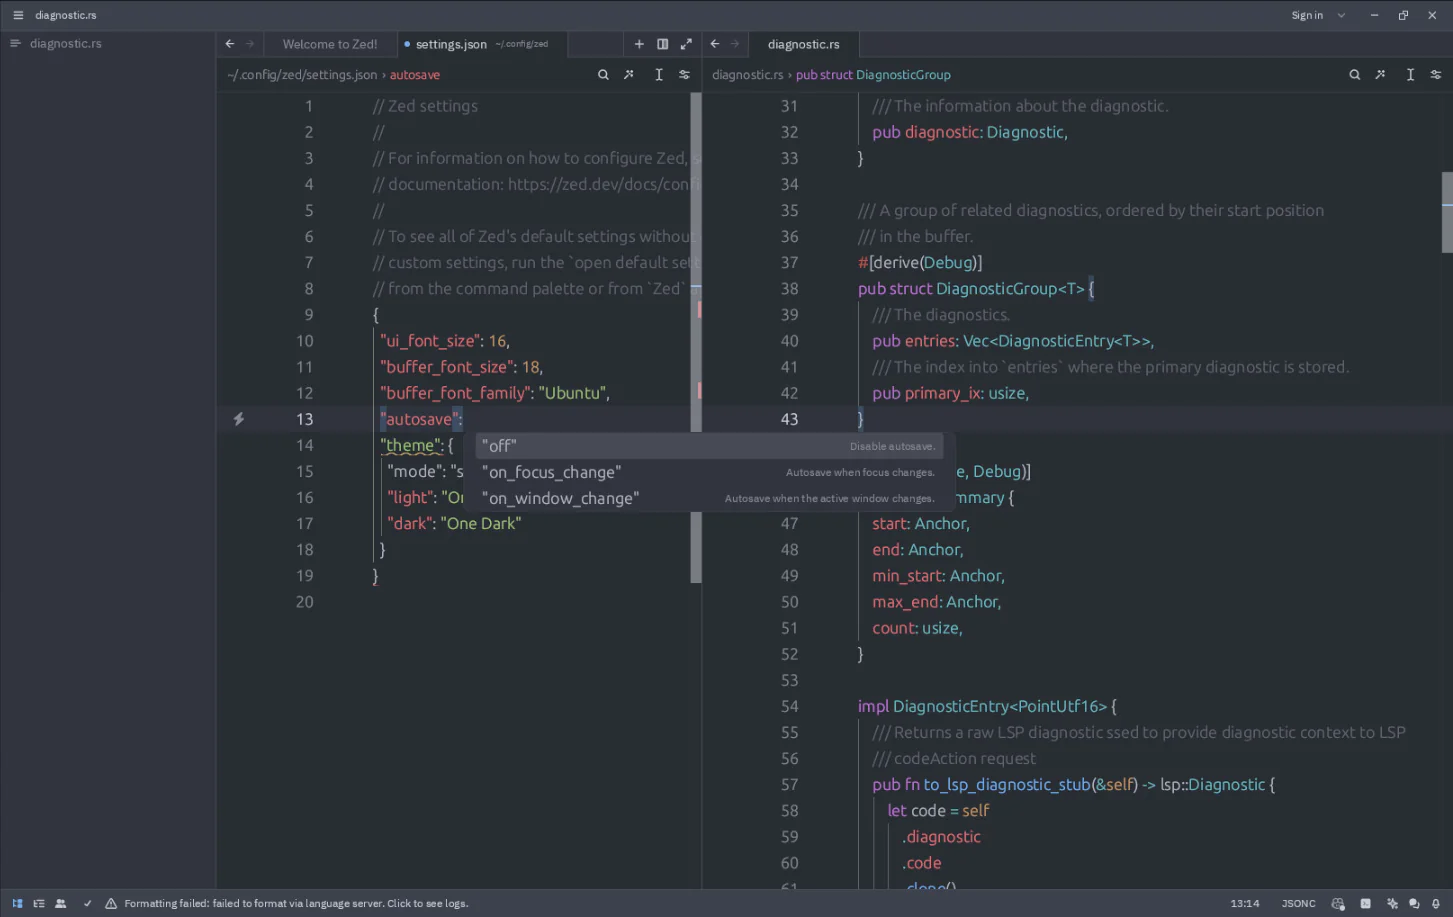
Task: Open the JSONC language selector
Action: tap(1299, 903)
